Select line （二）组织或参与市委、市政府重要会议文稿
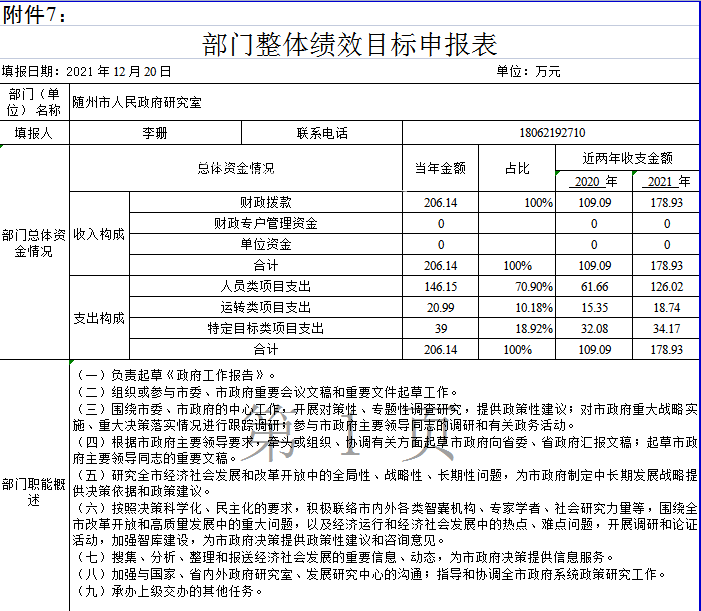This screenshot has height=611, width=701. pyautogui.click(x=266, y=392)
